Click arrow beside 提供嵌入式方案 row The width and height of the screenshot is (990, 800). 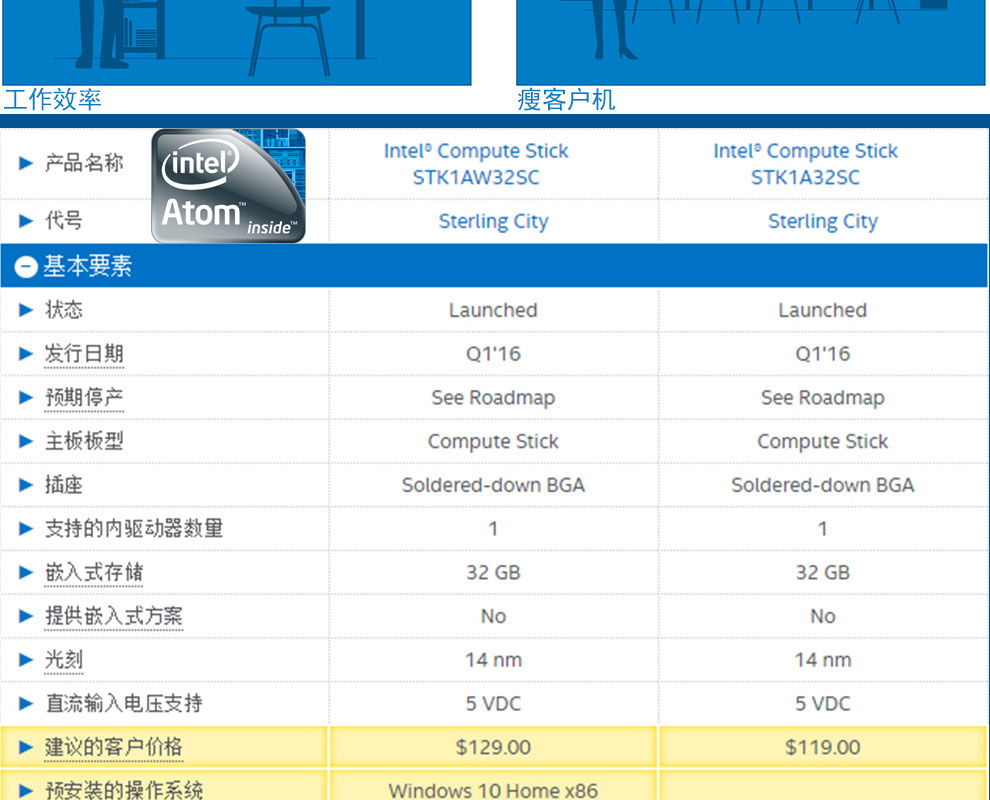click(x=26, y=616)
